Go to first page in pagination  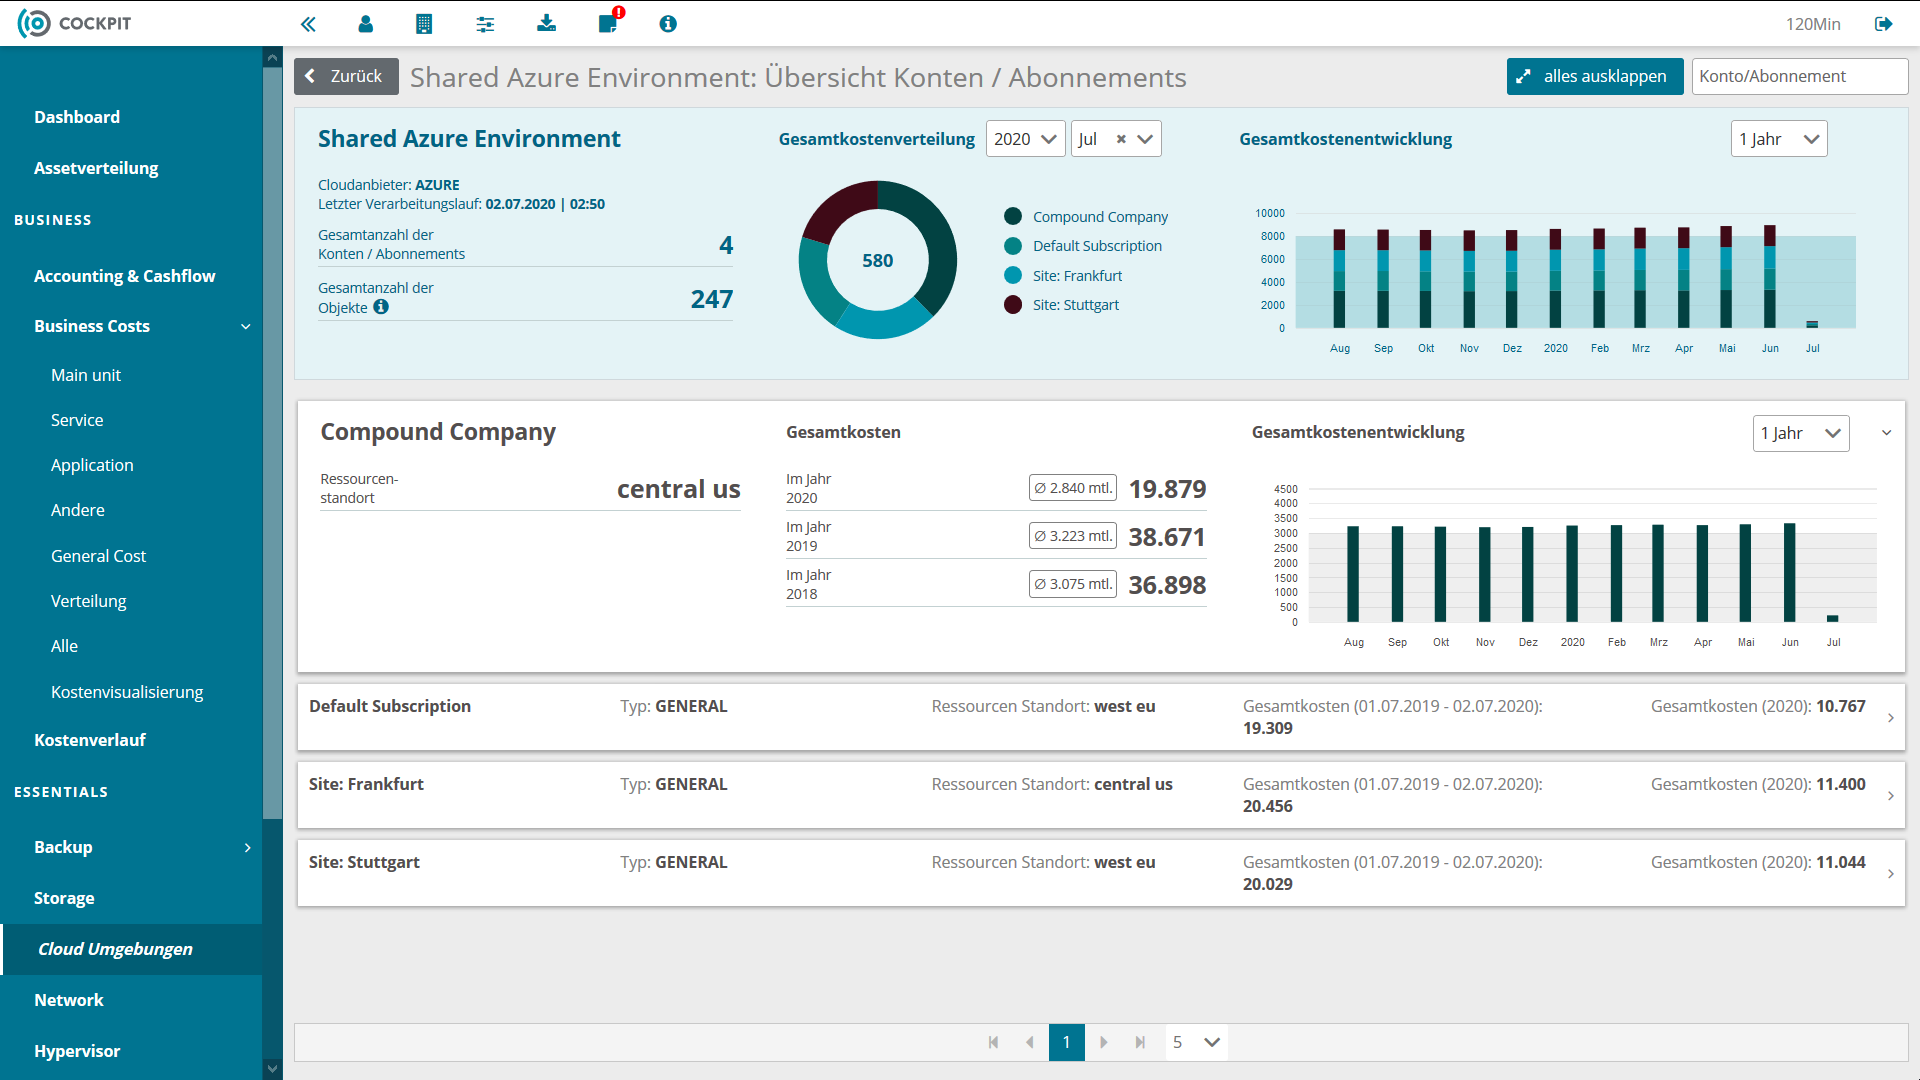[993, 1042]
